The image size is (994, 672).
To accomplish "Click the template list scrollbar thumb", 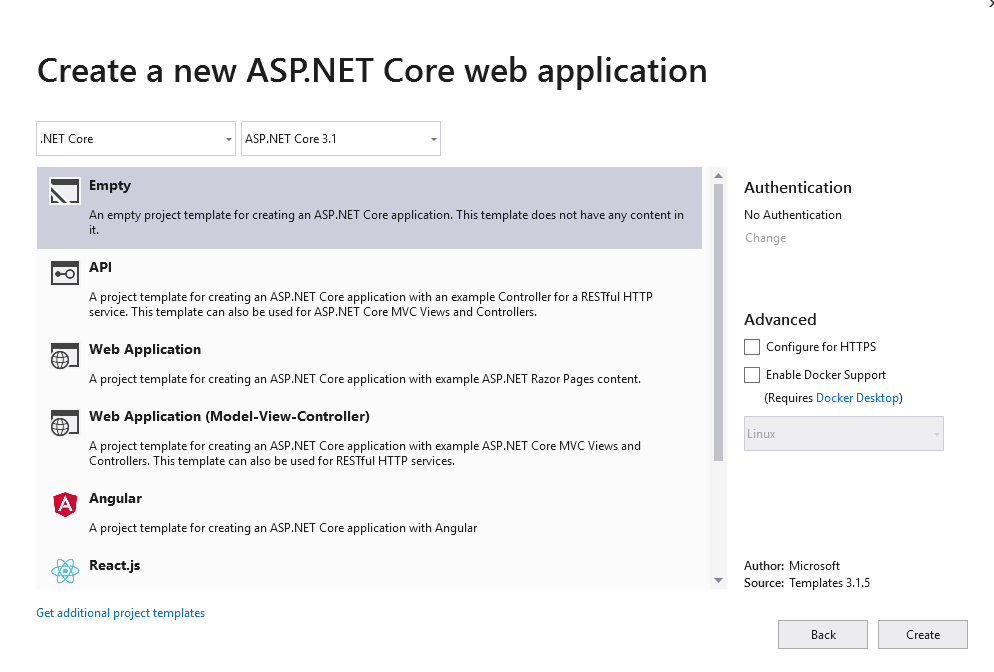I will pos(718,322).
